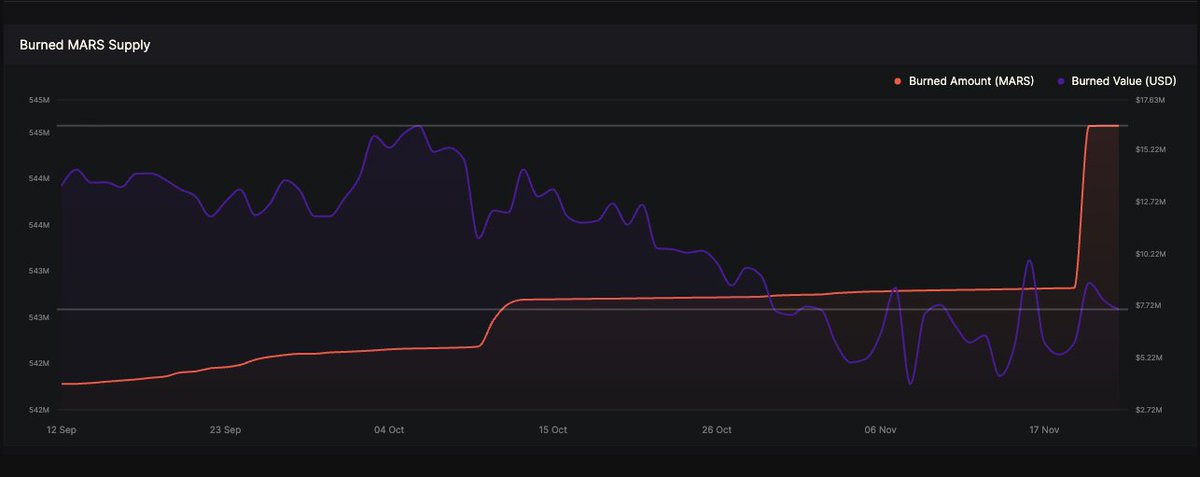
Task: Click the 23 Sep x-axis date label
Action: (226, 430)
